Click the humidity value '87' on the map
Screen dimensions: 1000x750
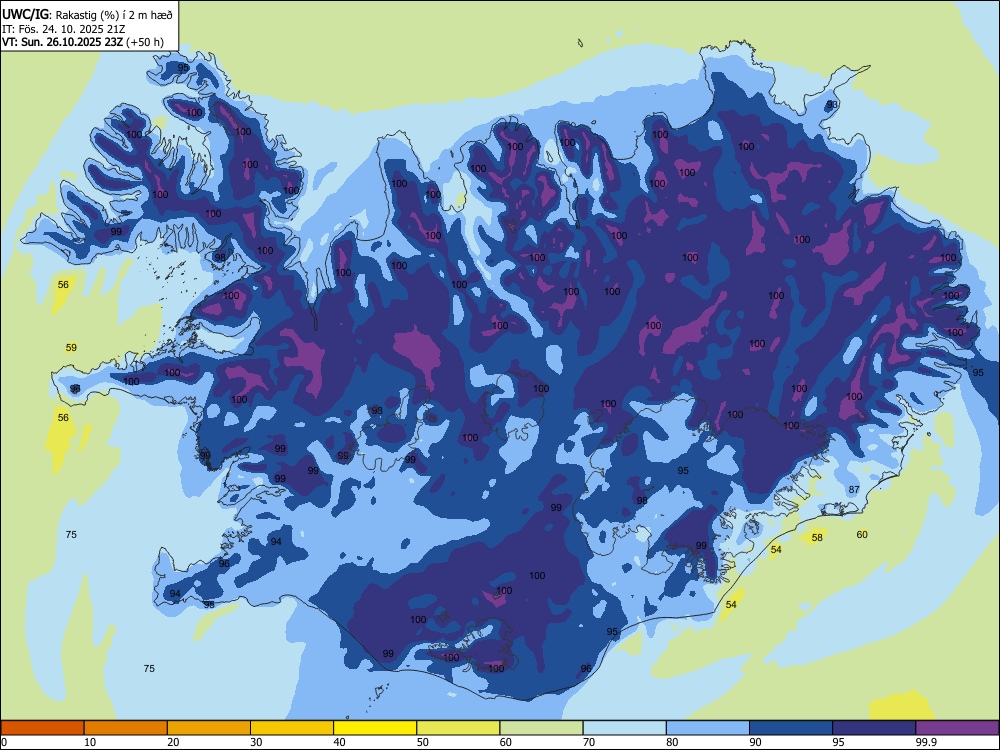pyautogui.click(x=854, y=490)
